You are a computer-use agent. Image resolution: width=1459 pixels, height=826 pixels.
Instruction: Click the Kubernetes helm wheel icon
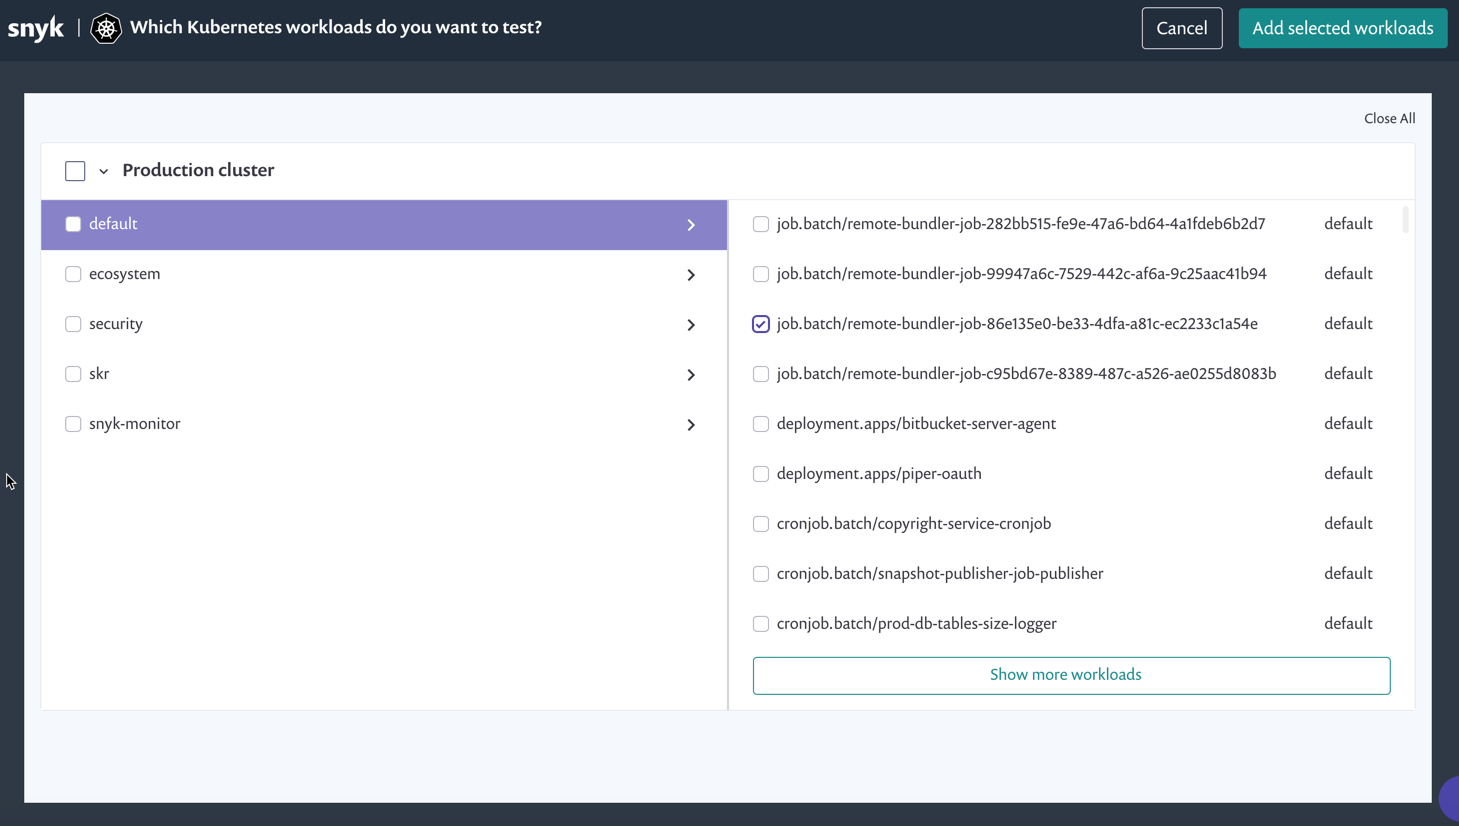(106, 28)
